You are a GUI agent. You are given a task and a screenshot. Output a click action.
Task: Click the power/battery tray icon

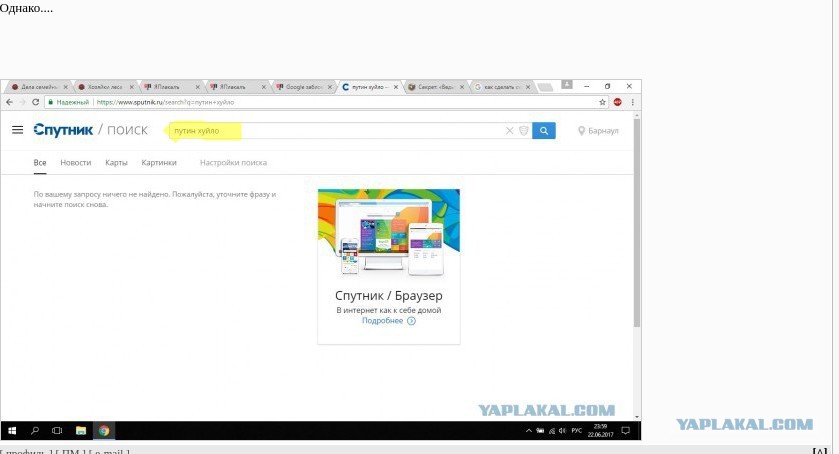[x=540, y=430]
